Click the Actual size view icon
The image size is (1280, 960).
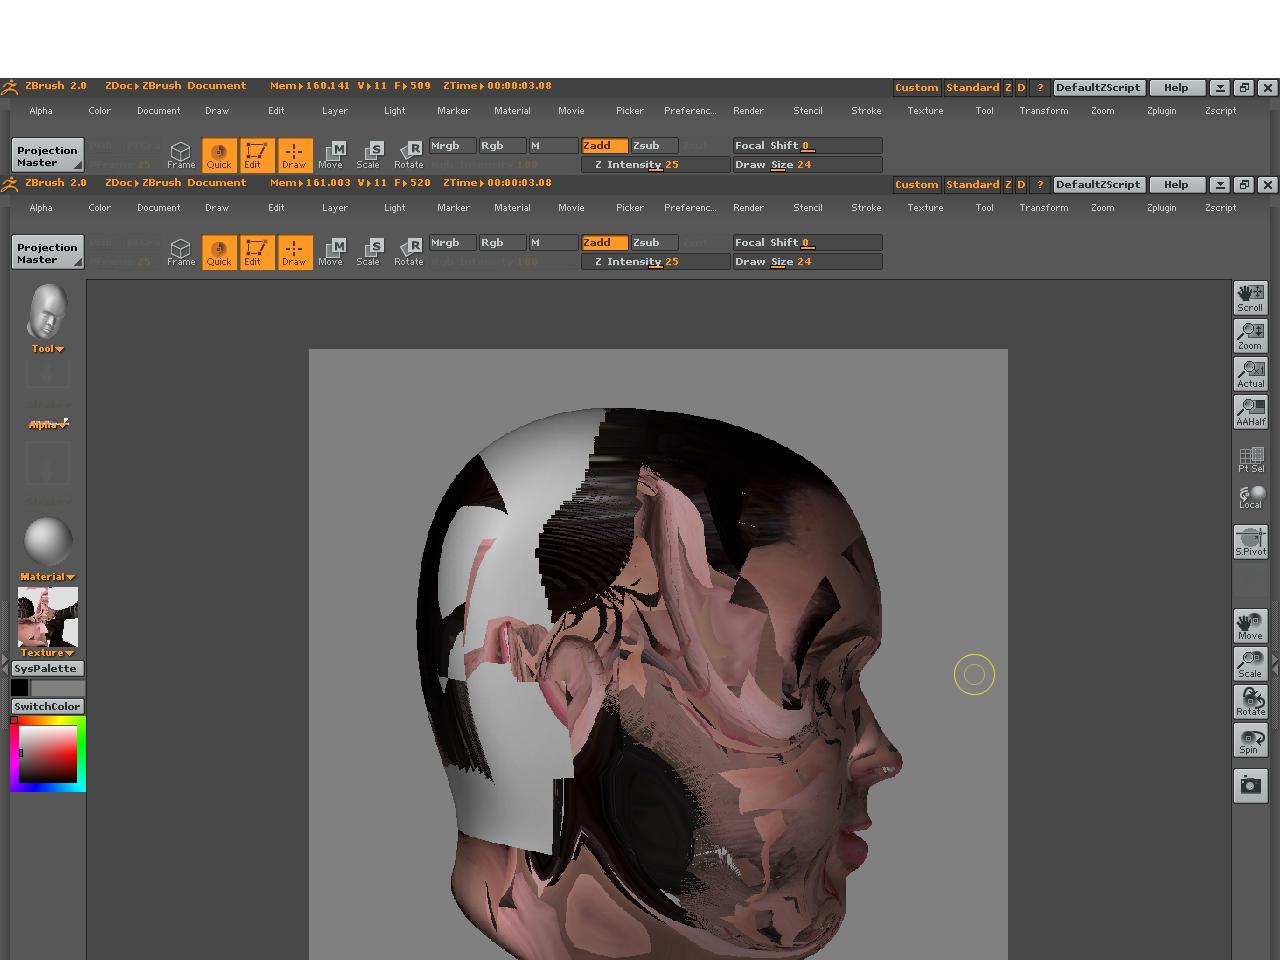[x=1250, y=374]
